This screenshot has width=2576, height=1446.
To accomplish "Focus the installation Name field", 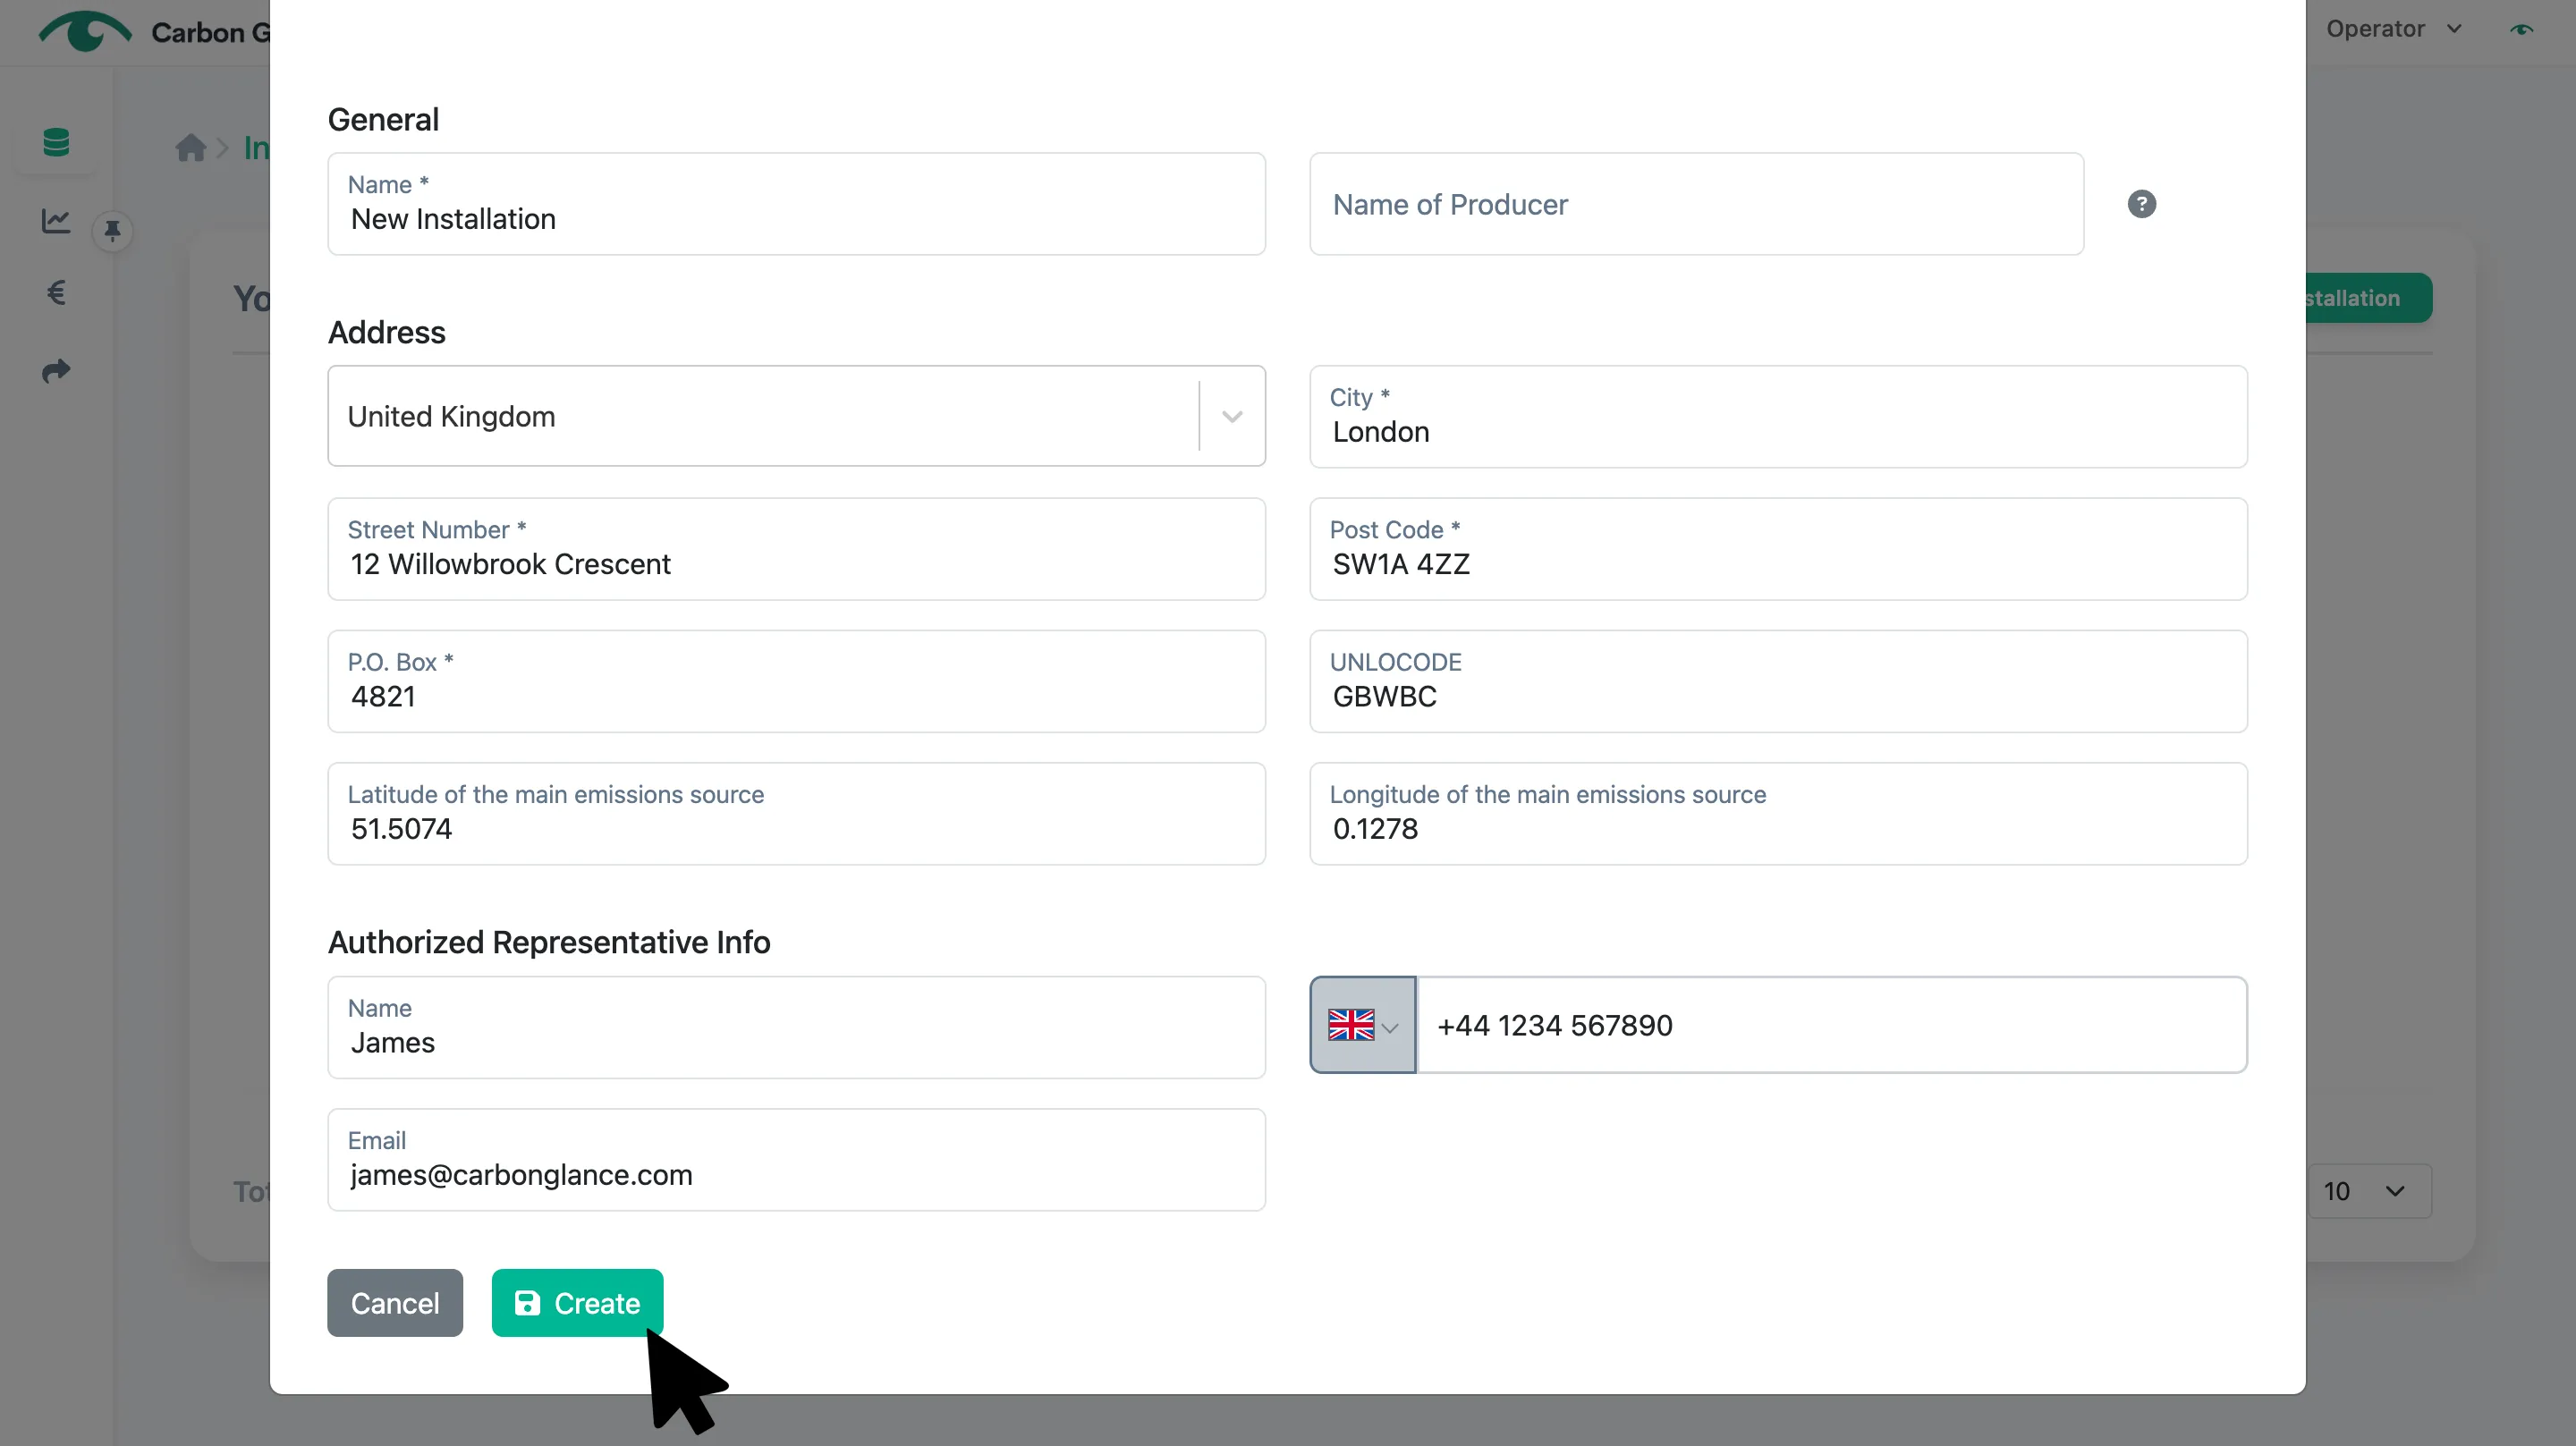I will pos(796,204).
